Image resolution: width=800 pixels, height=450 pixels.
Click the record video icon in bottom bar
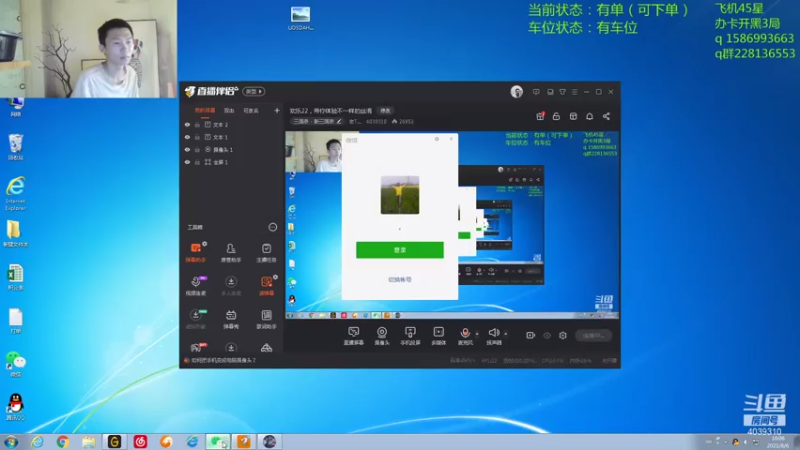pyautogui.click(x=531, y=335)
